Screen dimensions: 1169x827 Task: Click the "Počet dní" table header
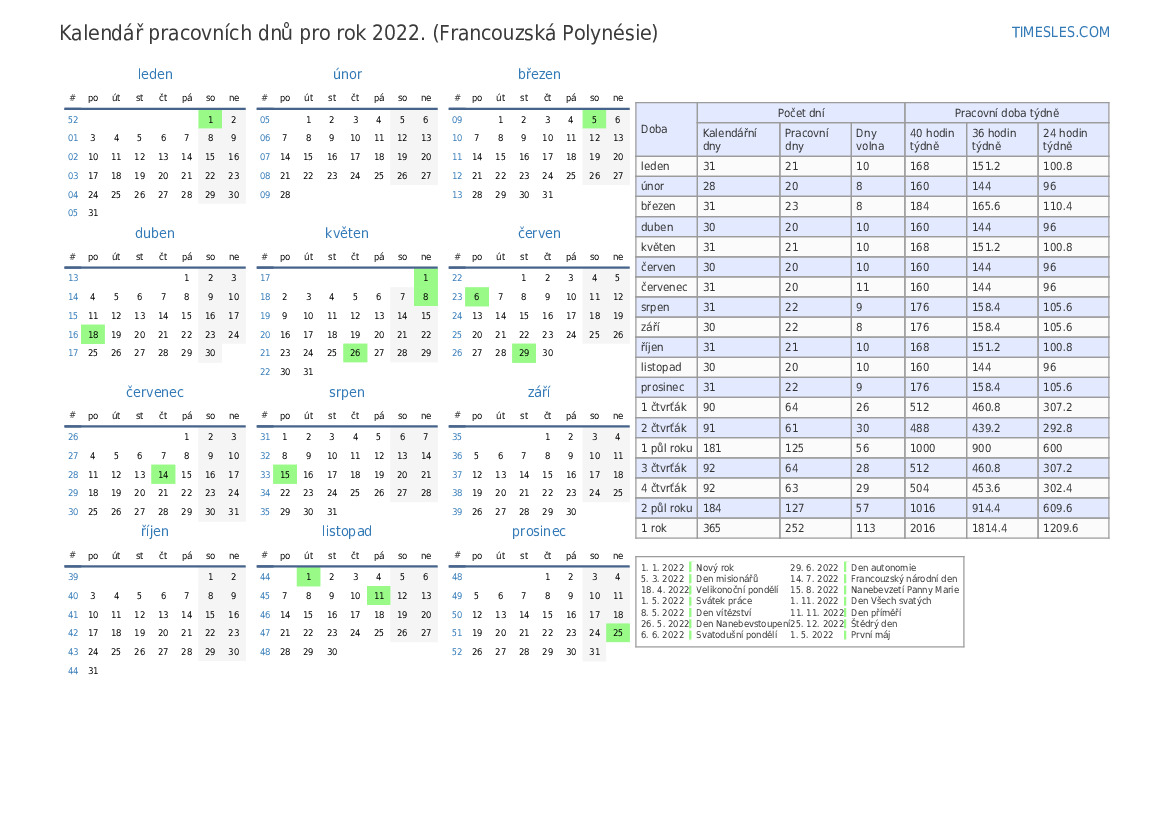(800, 113)
